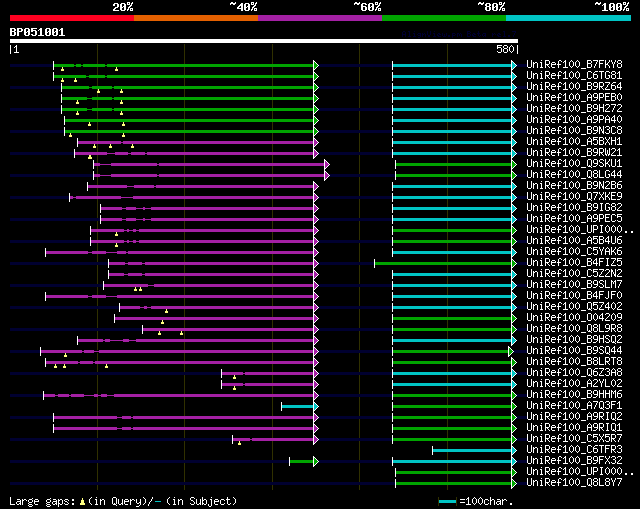The image size is (640, 509).
Task: Select the UniRef100_A2YL02 entry
Action: point(574,384)
